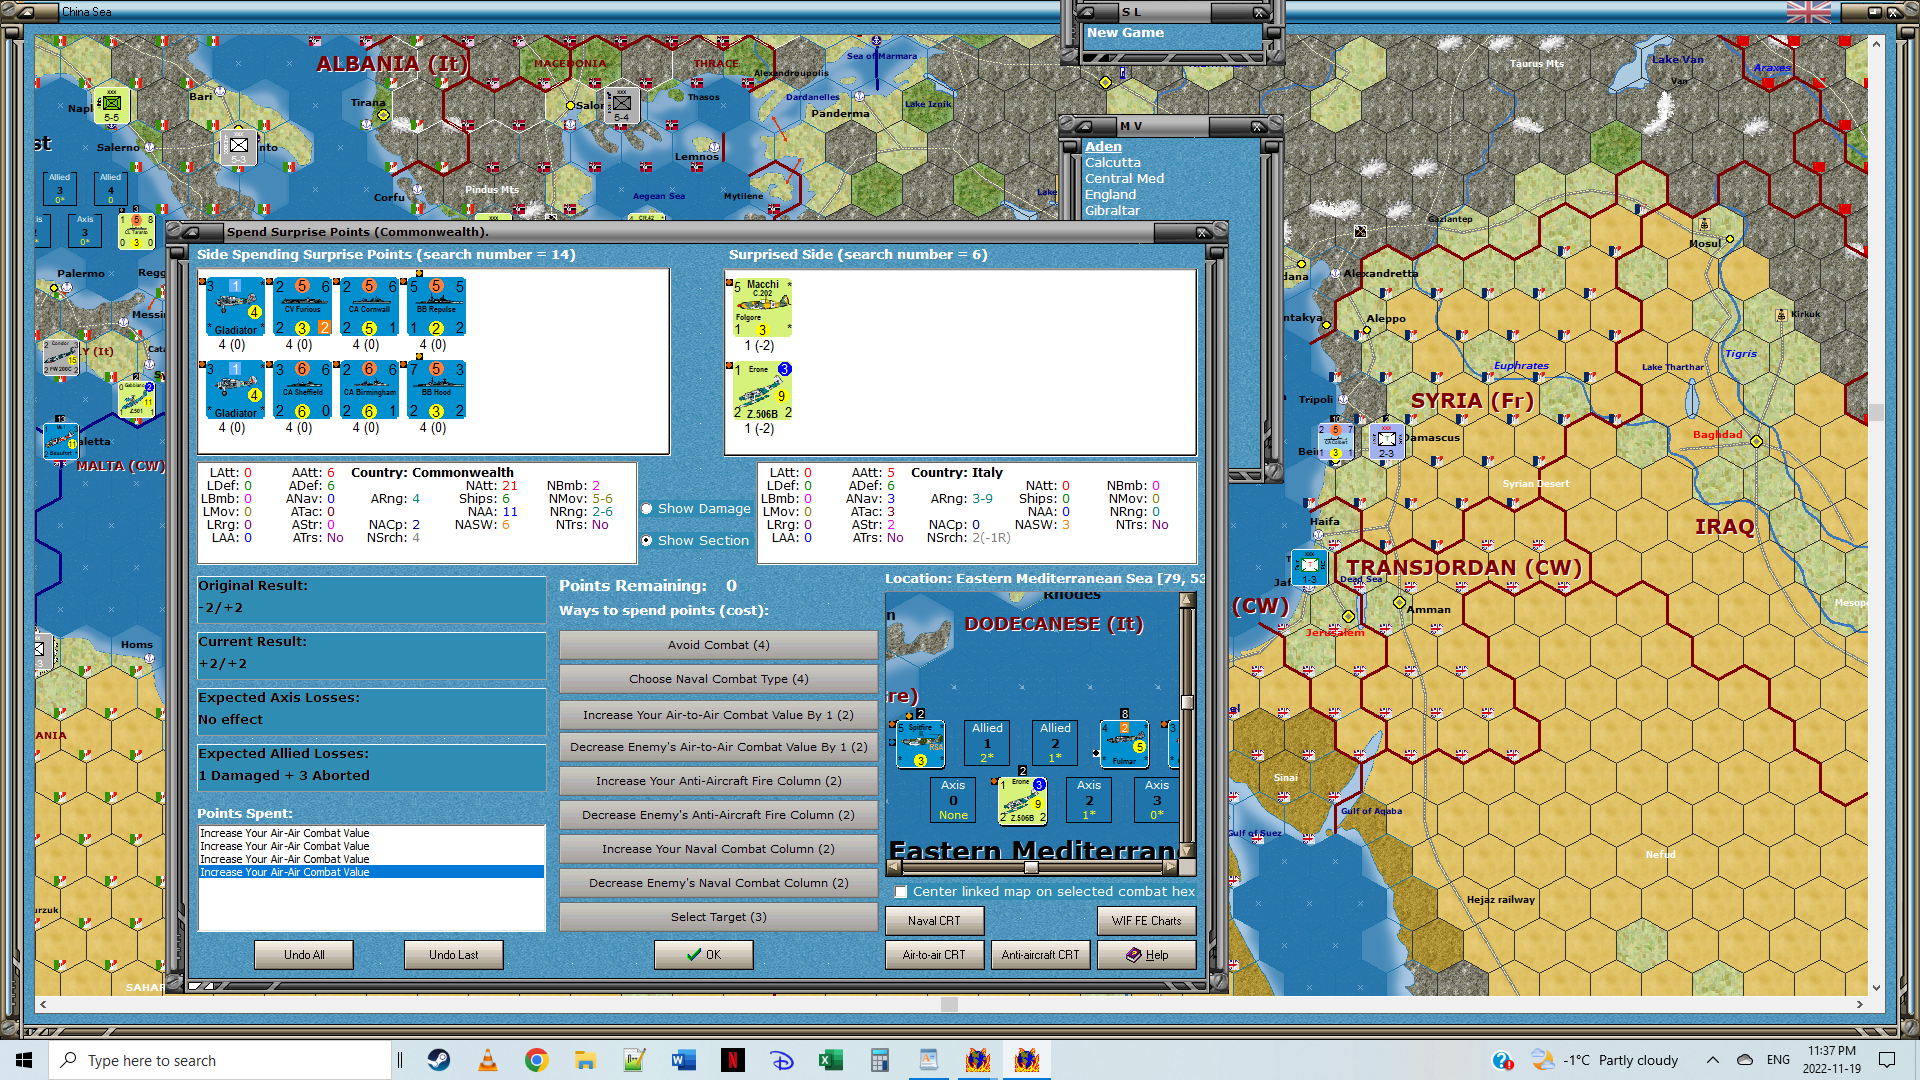Click the linked map horizontal scrollbar thumb

tap(1030, 868)
